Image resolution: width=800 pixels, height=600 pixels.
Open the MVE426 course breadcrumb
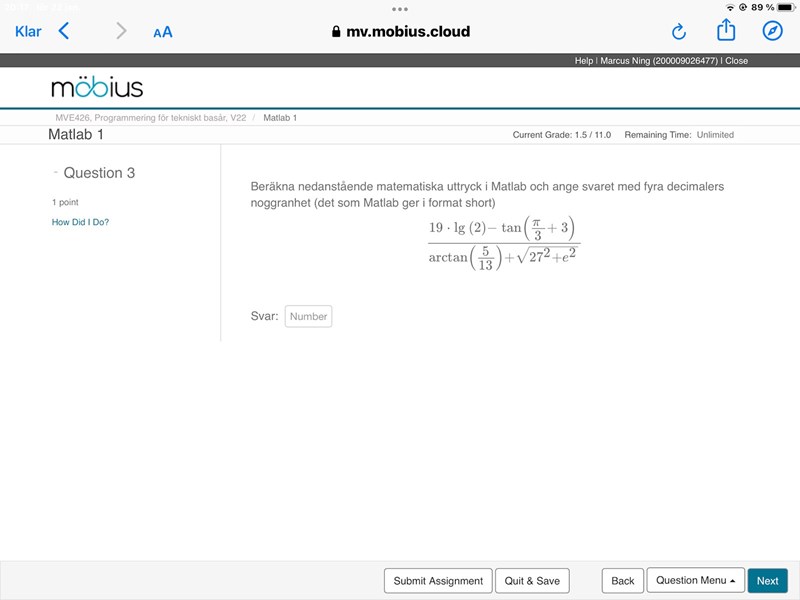point(150,118)
